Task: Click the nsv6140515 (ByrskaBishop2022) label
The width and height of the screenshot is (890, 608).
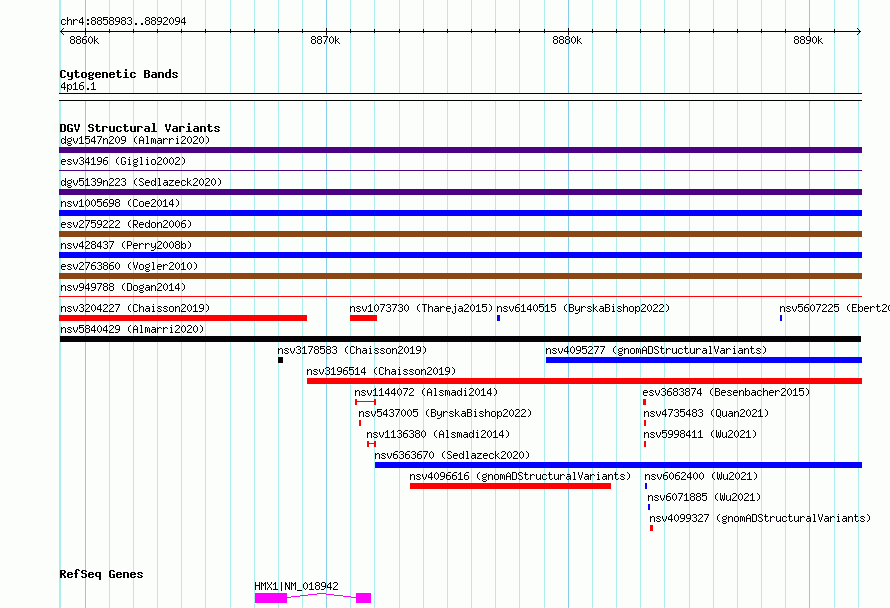Action: point(583,308)
